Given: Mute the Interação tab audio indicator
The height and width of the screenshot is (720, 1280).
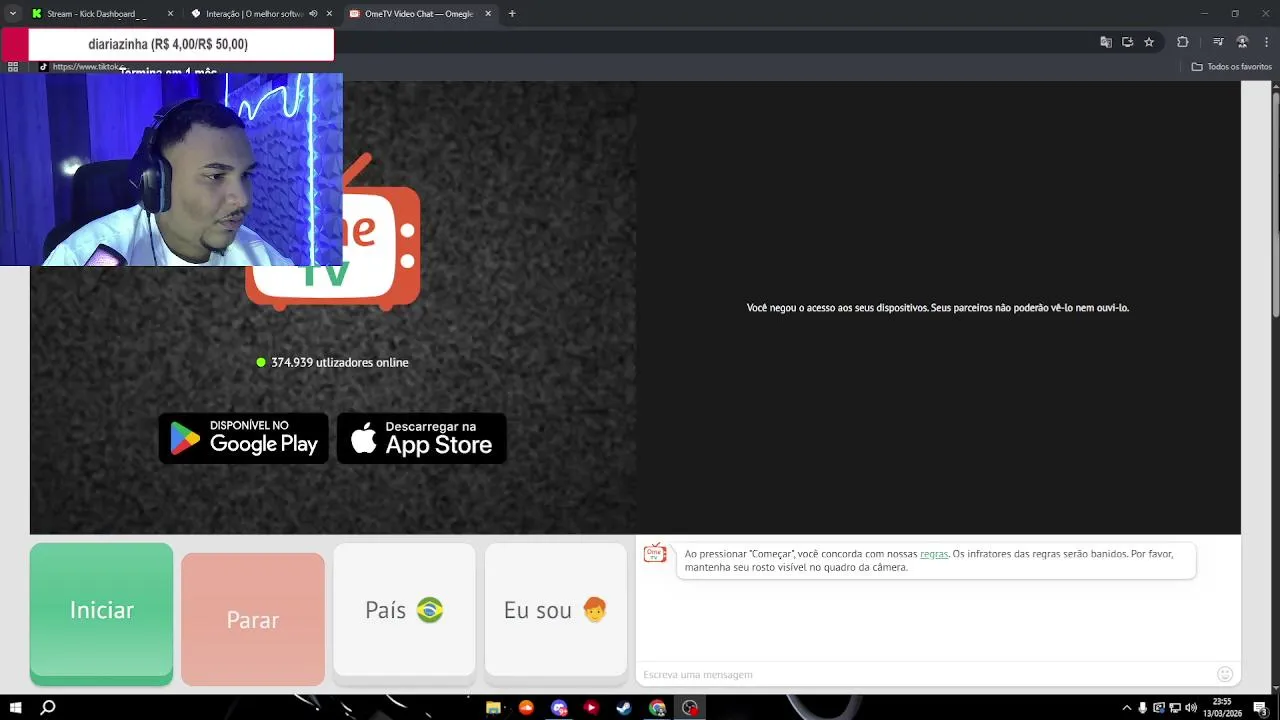Looking at the screenshot, I should [313, 14].
